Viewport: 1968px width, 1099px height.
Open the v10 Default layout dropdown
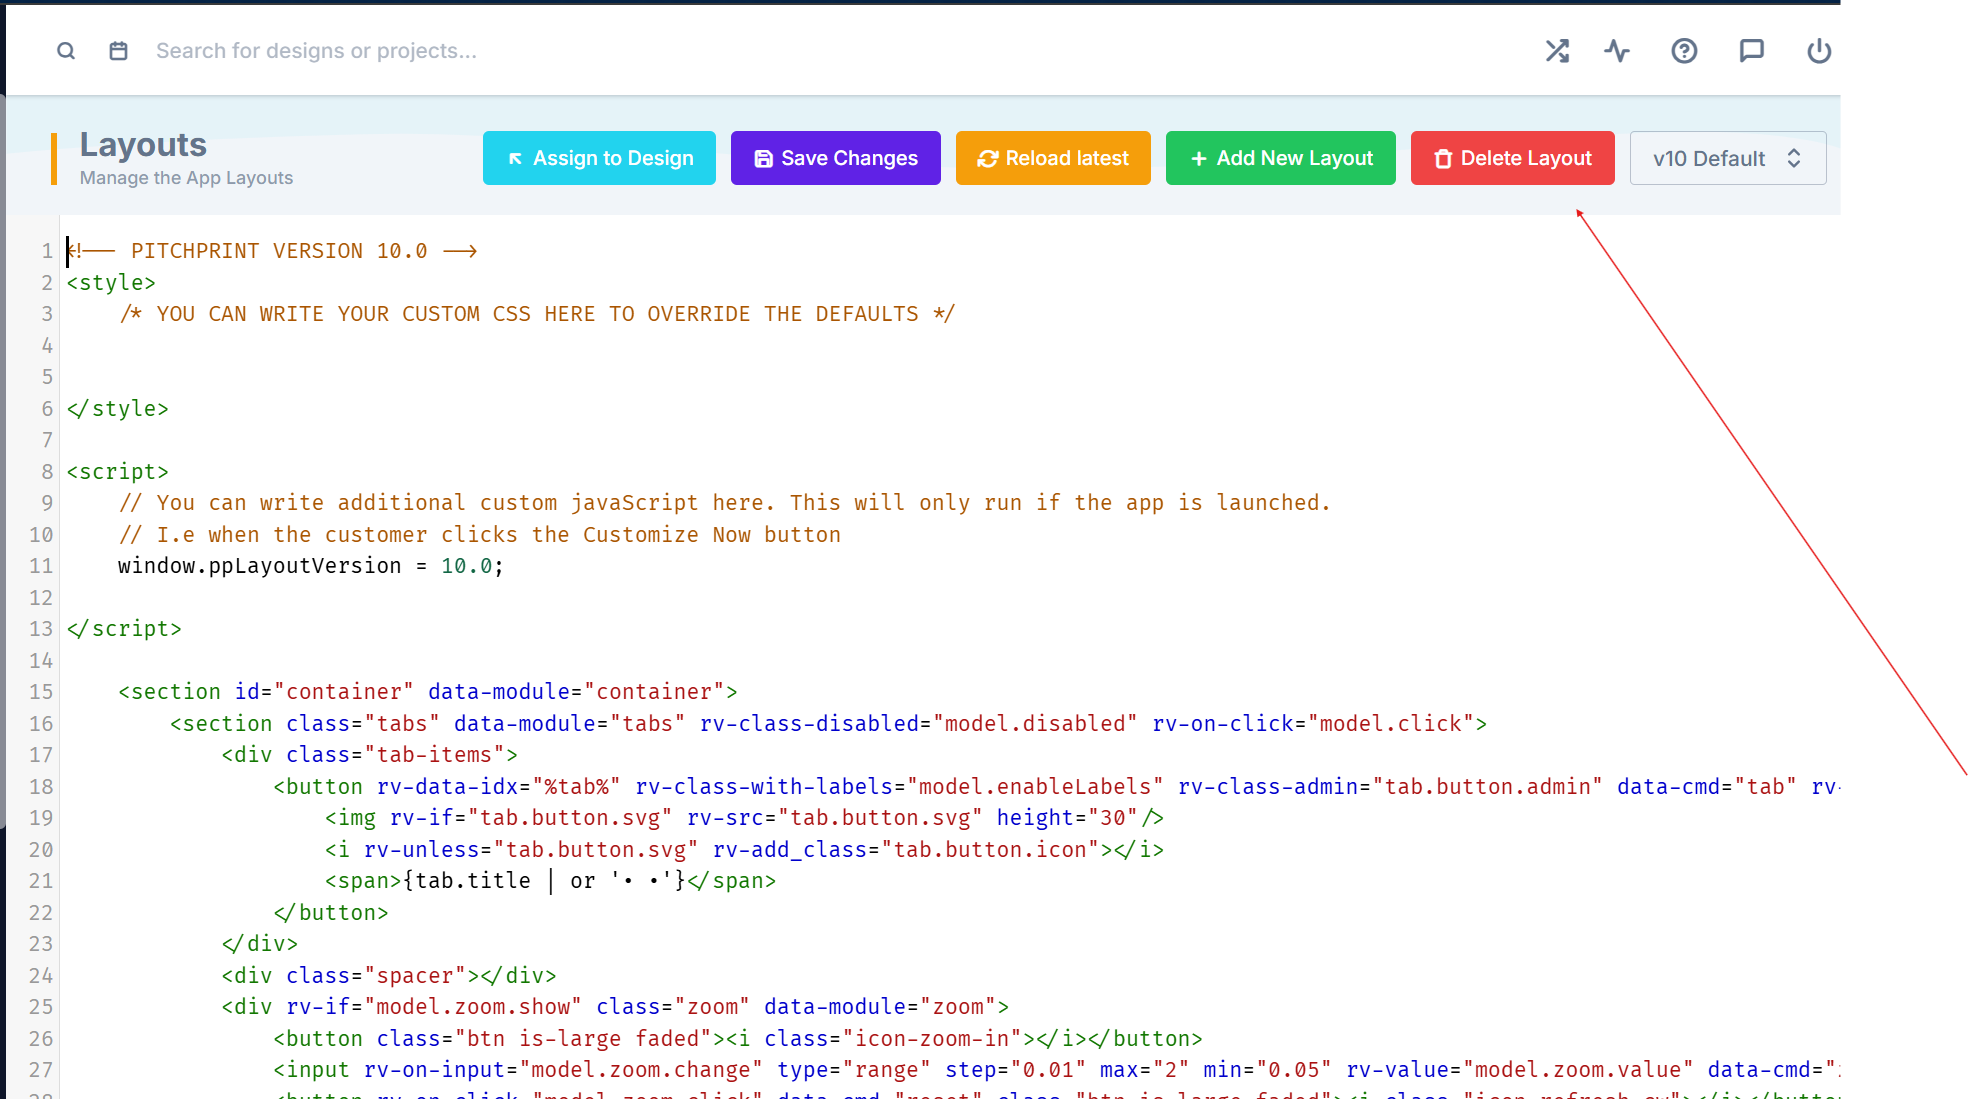point(1727,158)
